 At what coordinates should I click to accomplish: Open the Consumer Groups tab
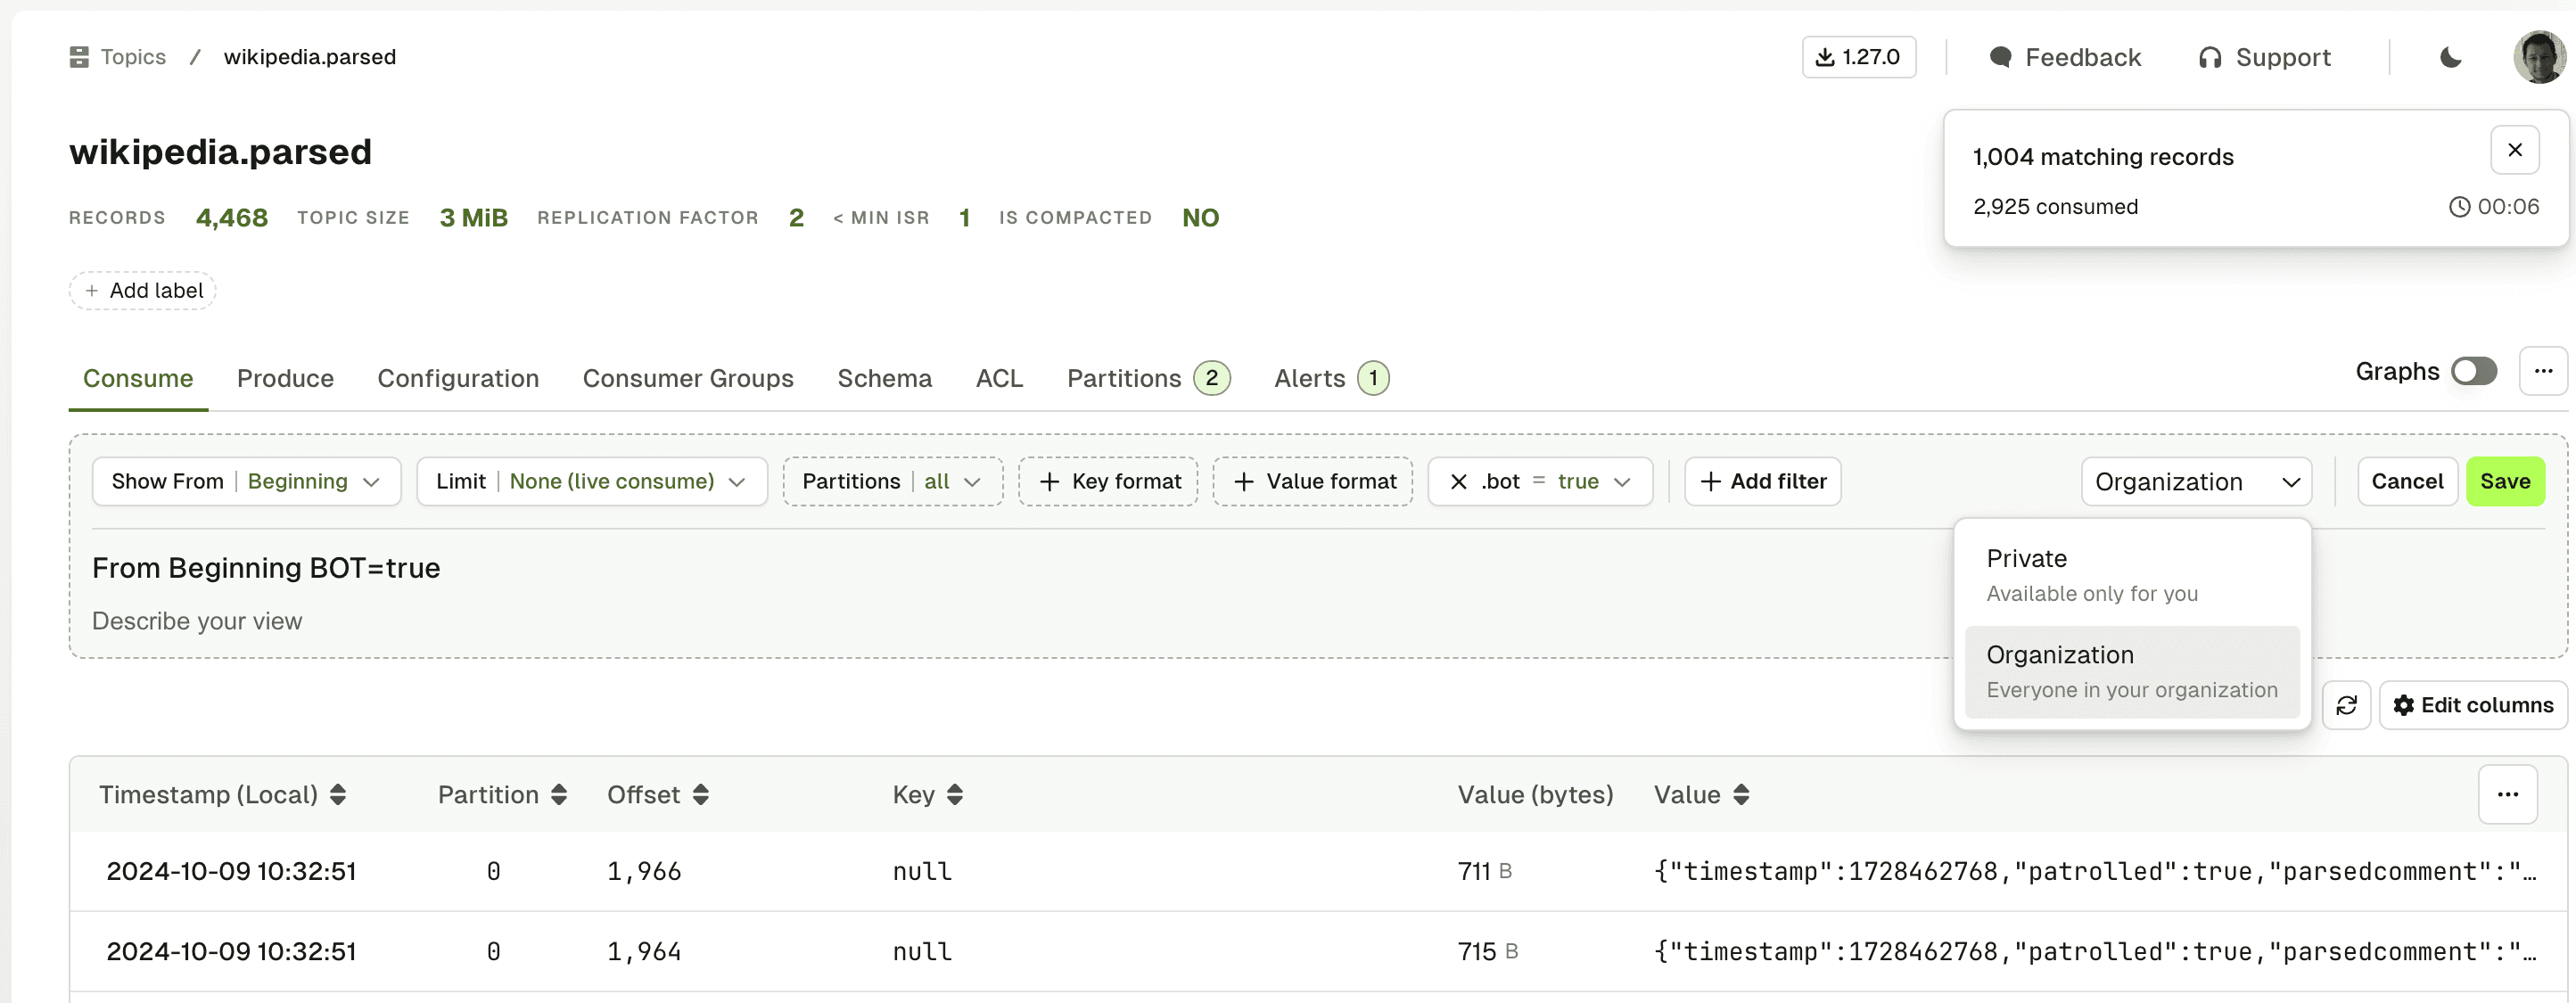click(x=688, y=378)
